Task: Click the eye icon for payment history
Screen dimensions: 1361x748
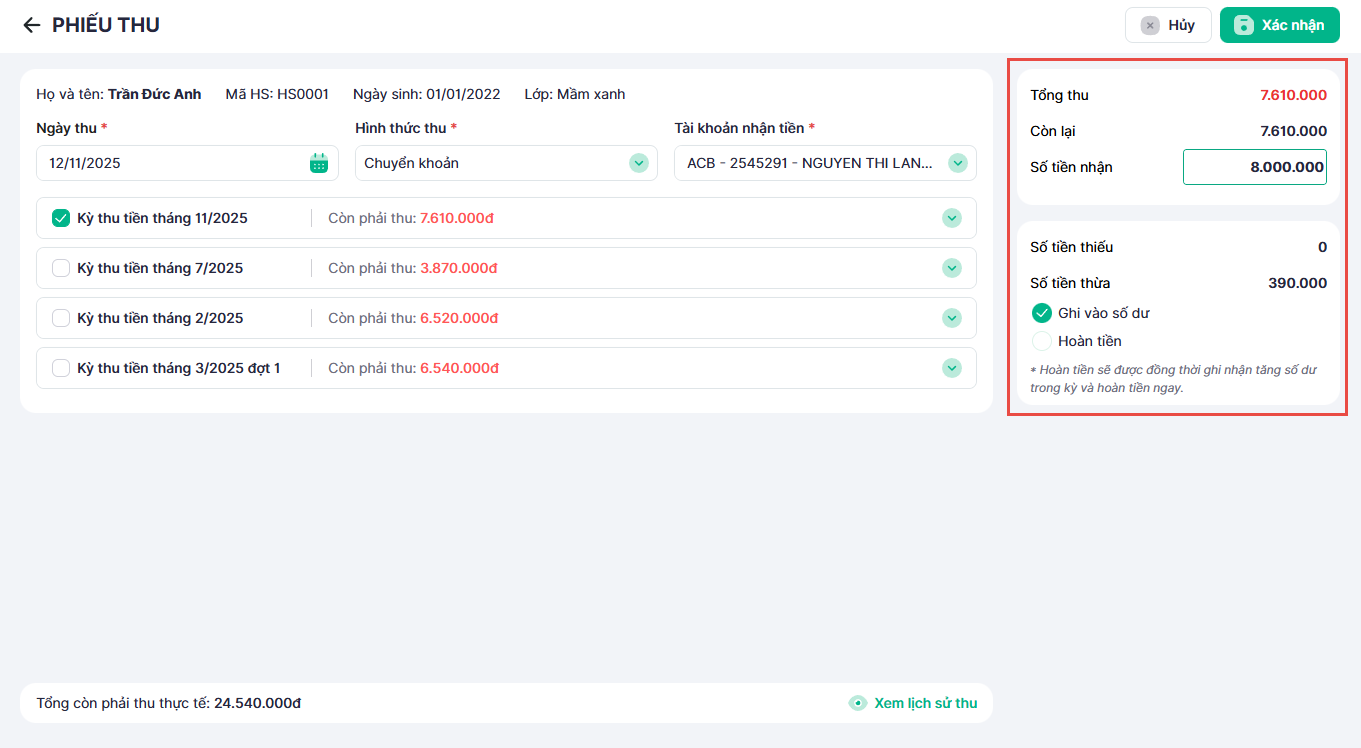Action: 857,703
